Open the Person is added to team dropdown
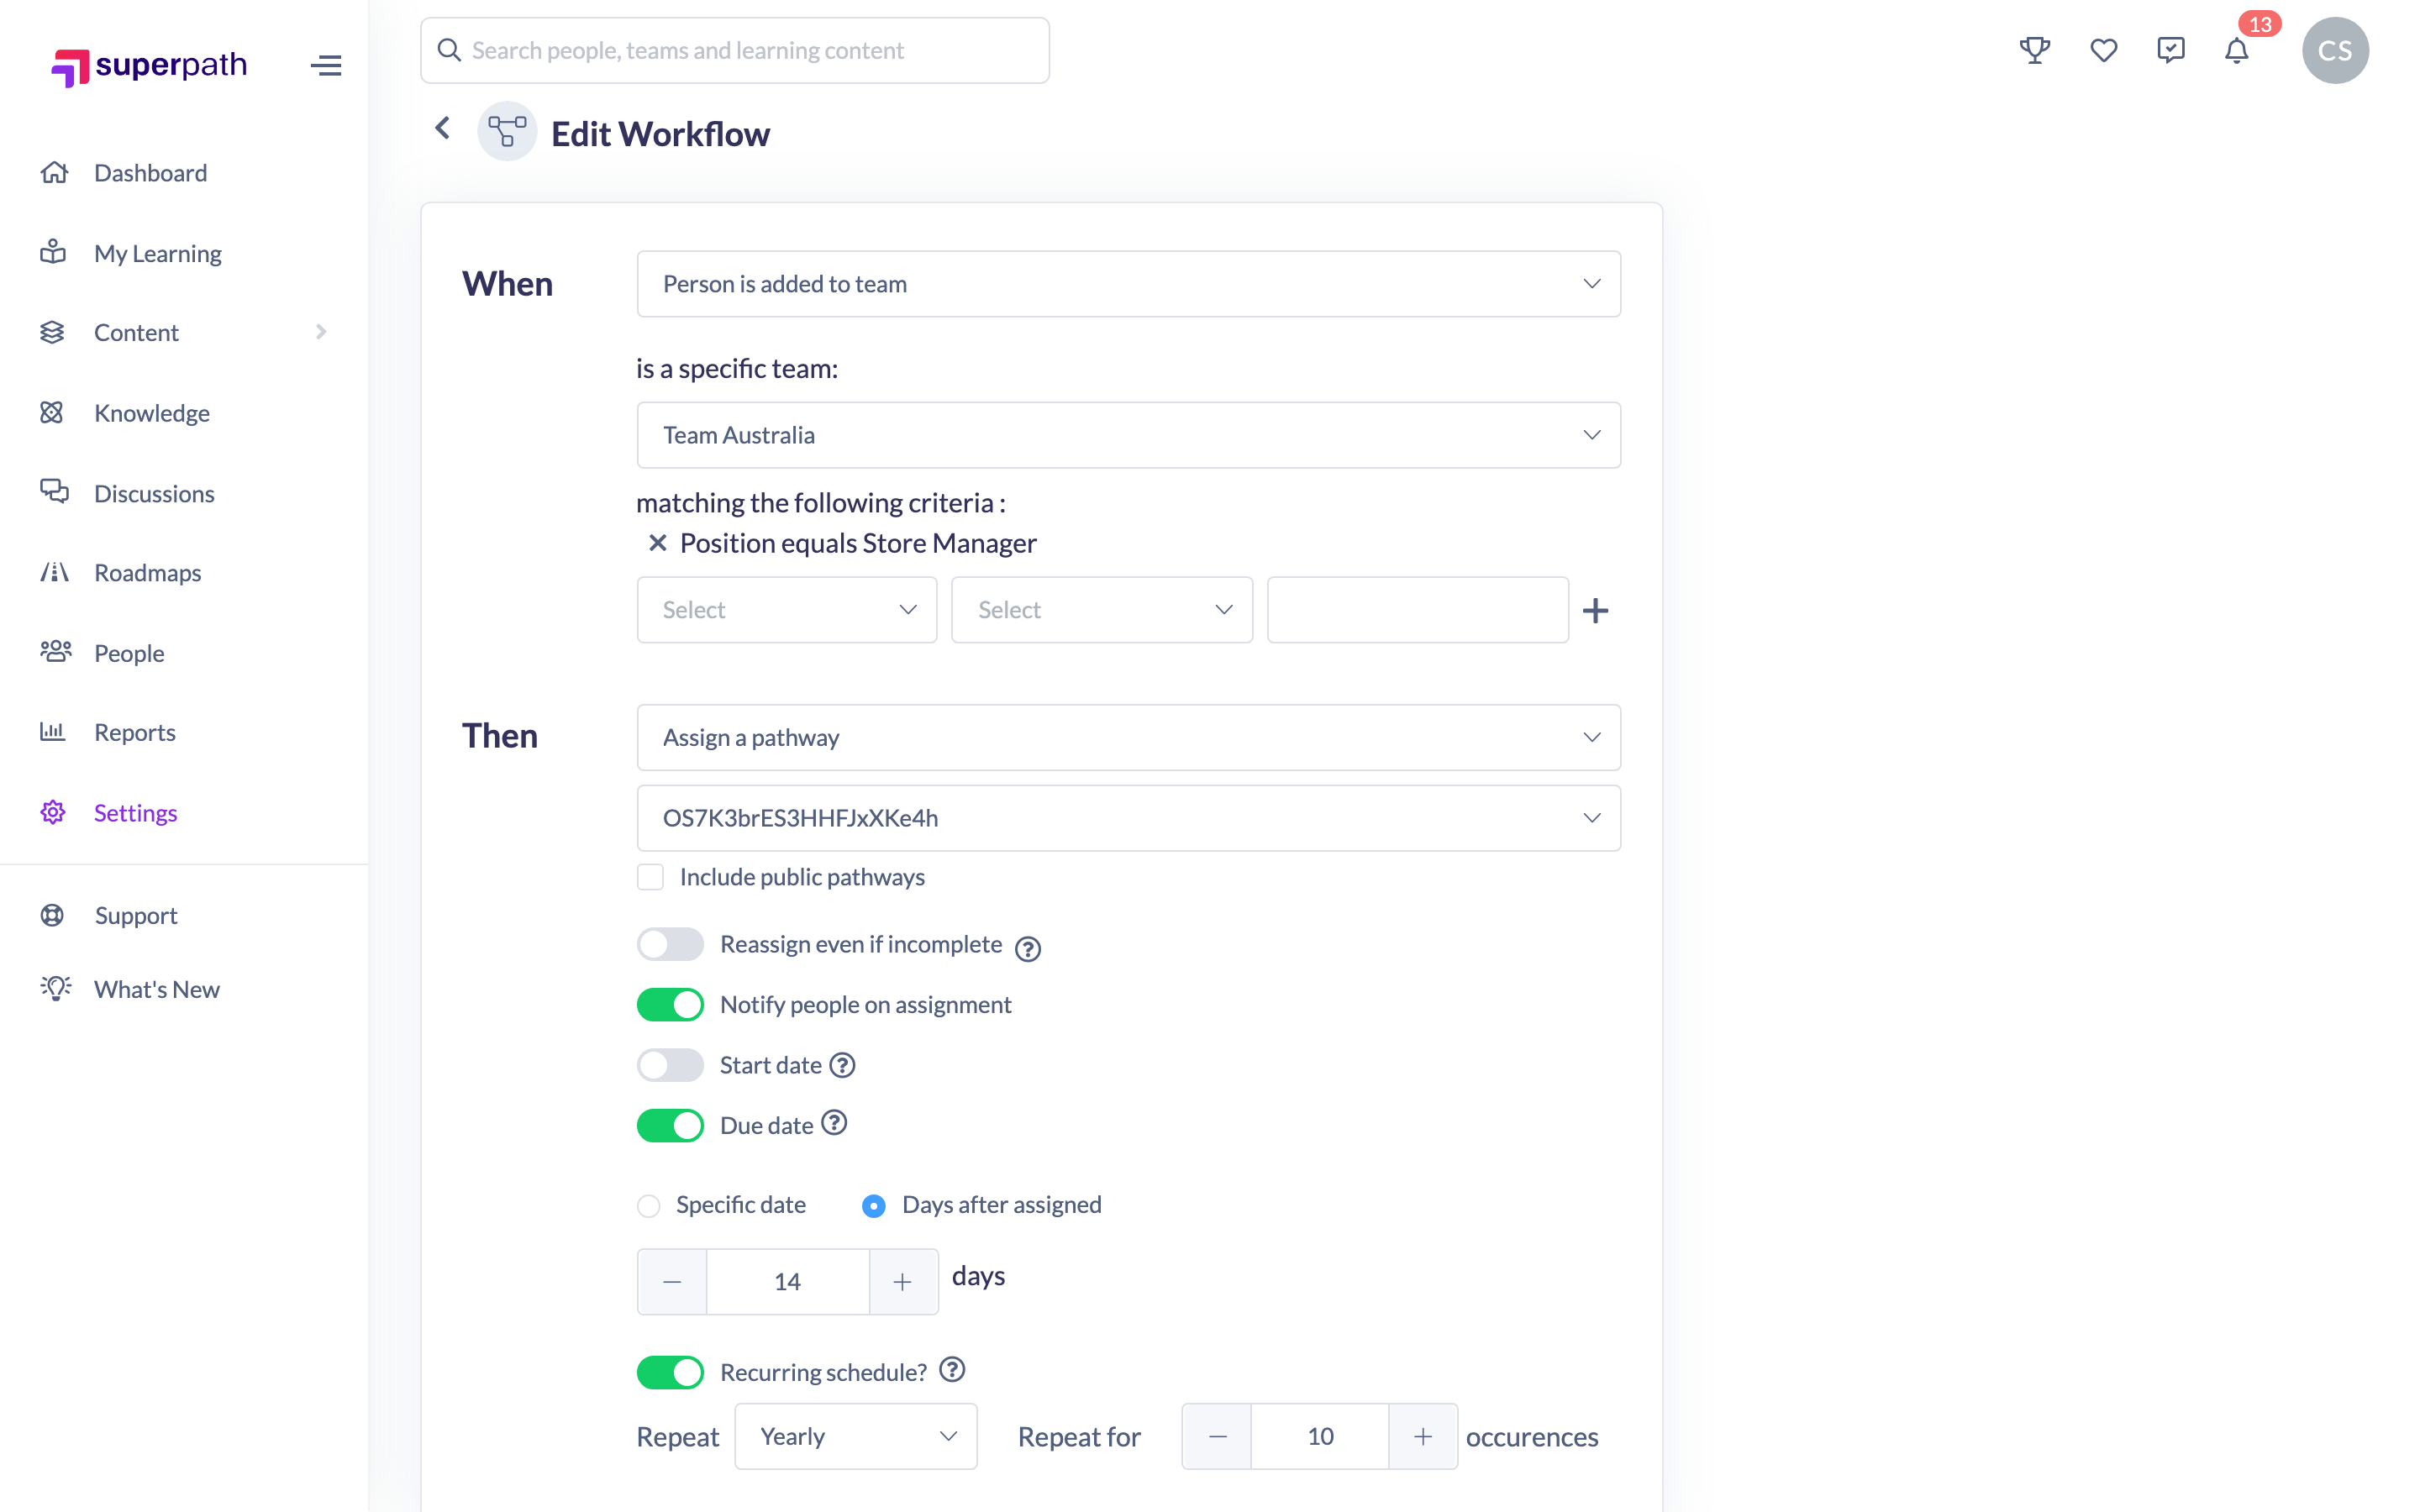Viewport: 2420px width, 1512px height. (x=1128, y=284)
